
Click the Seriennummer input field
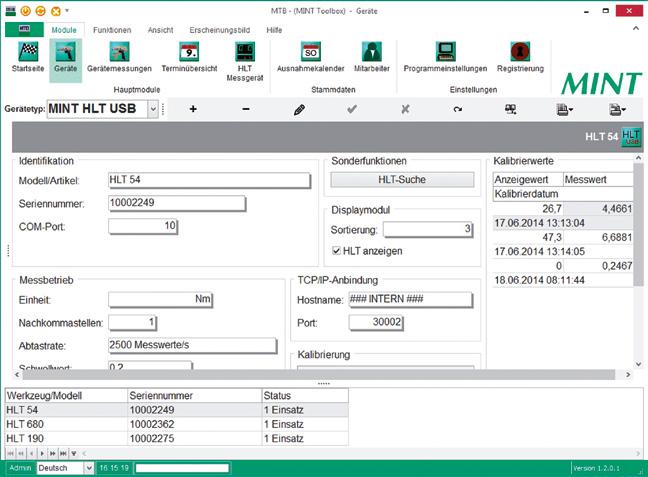[x=177, y=203]
